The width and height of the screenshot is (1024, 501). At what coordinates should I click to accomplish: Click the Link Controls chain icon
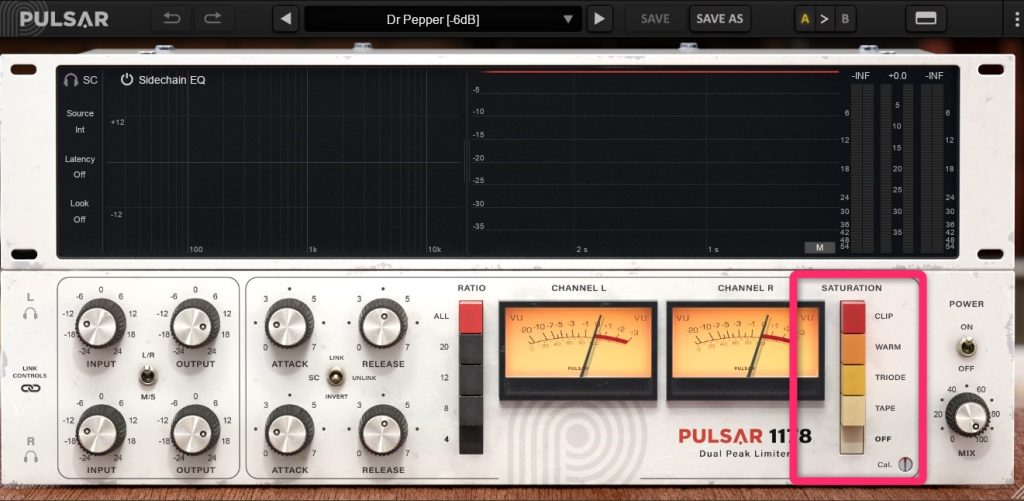click(30, 389)
